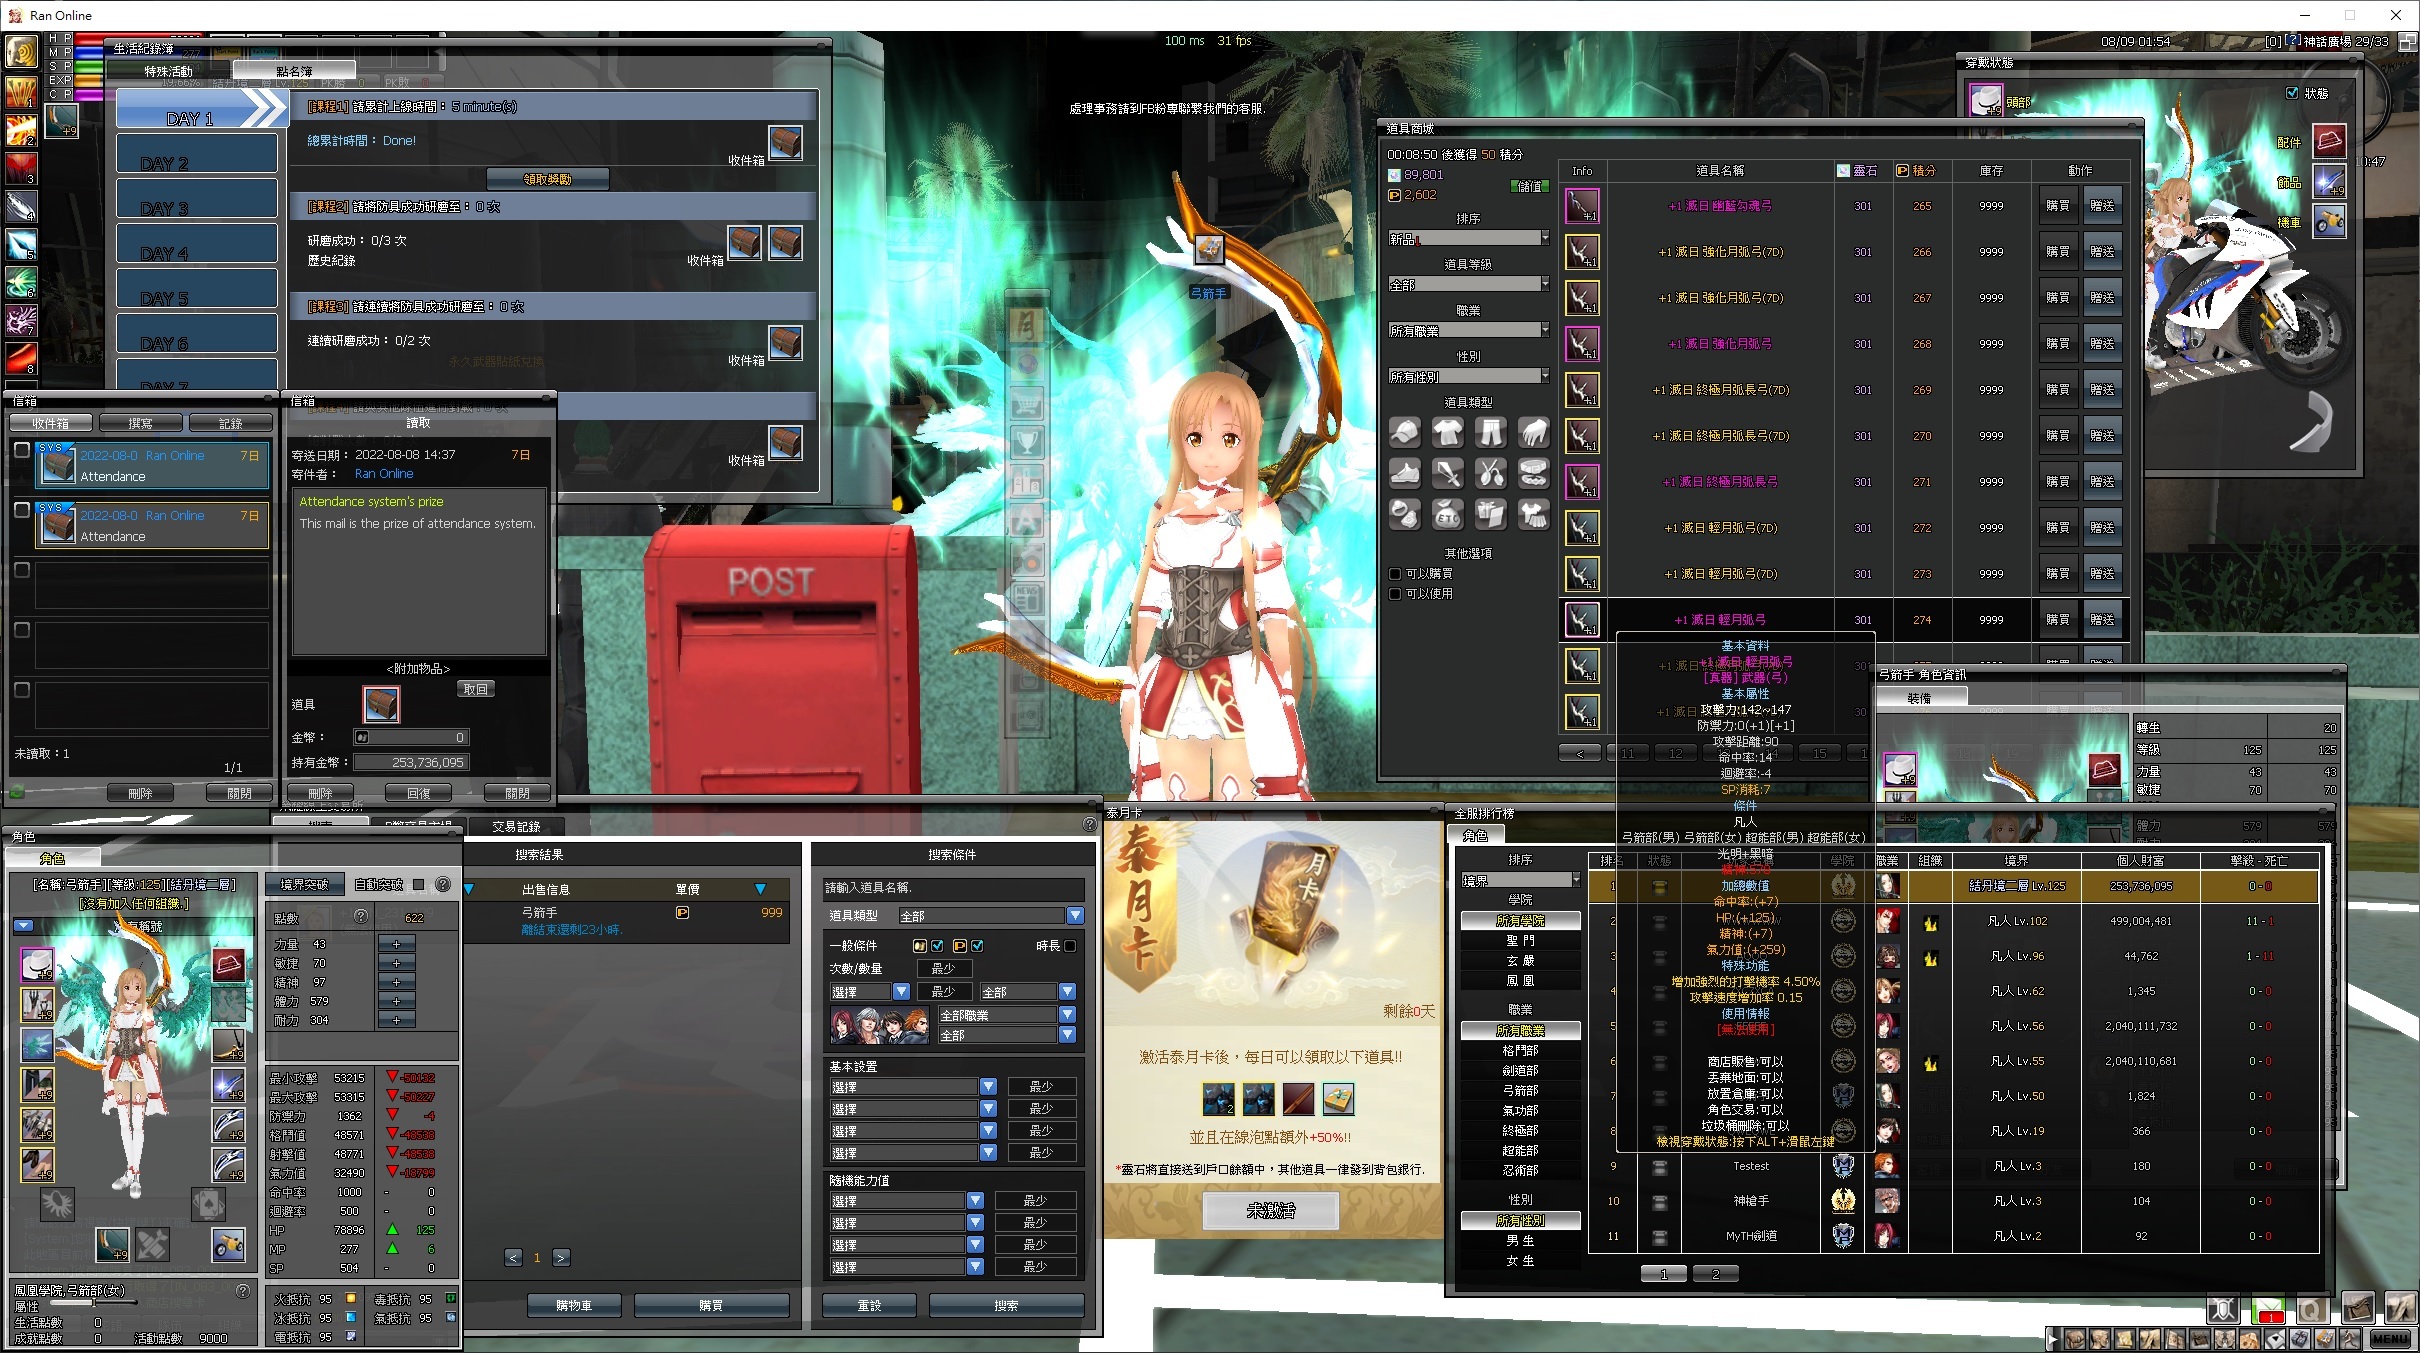Open the 記錄 mailbox tab
The height and width of the screenshot is (1353, 2420).
[x=231, y=424]
